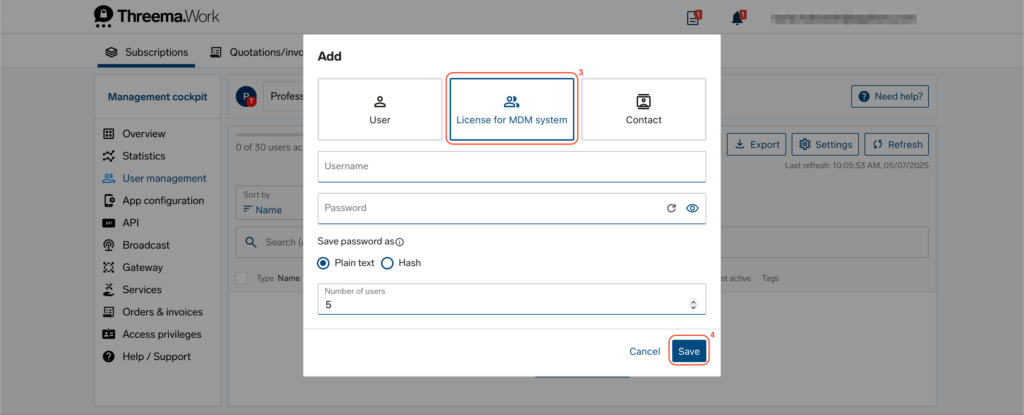Select the User option card

[x=380, y=109]
